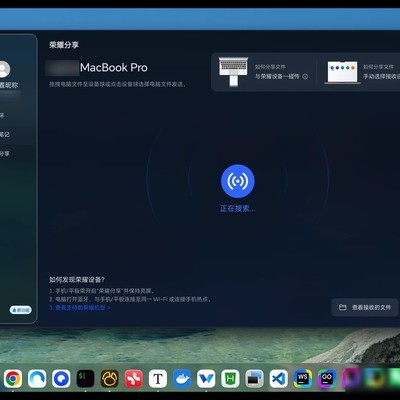Open Google Chrome from the dock
Image resolution: width=400 pixels, height=400 pixels.
pyautogui.click(x=13, y=379)
